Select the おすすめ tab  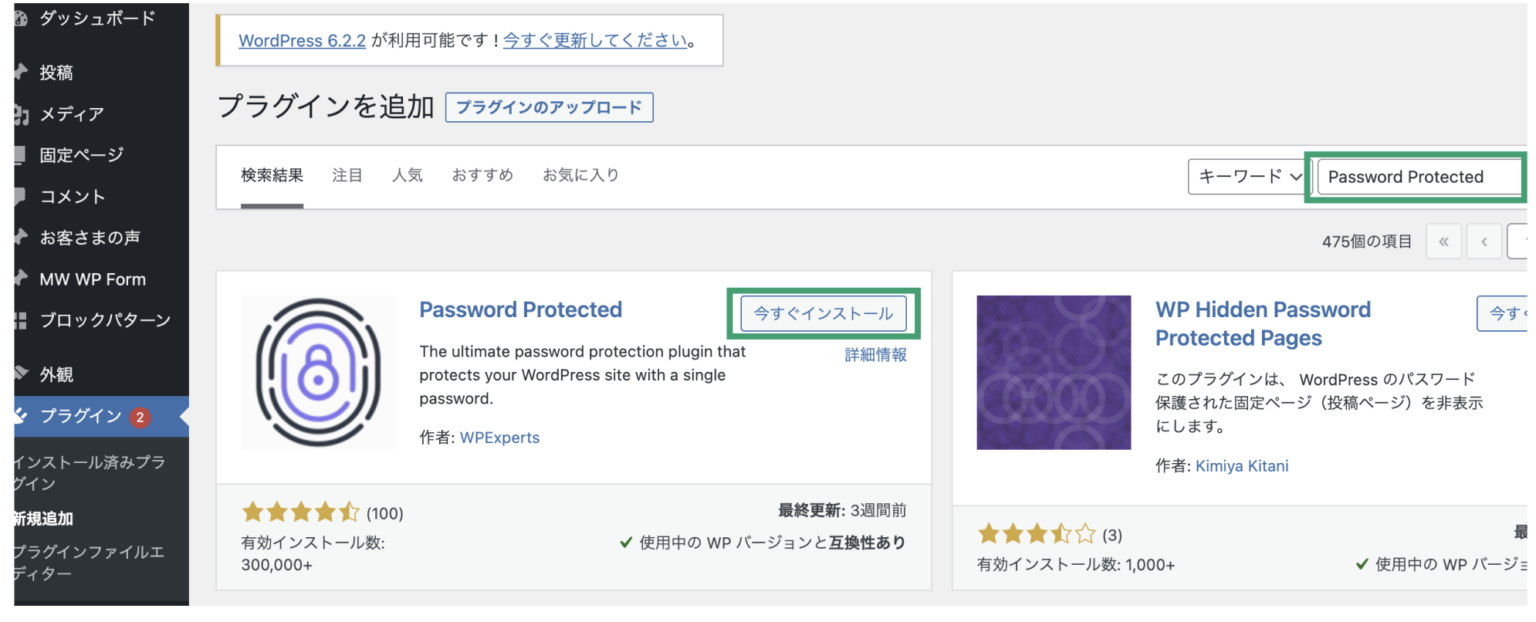point(482,174)
